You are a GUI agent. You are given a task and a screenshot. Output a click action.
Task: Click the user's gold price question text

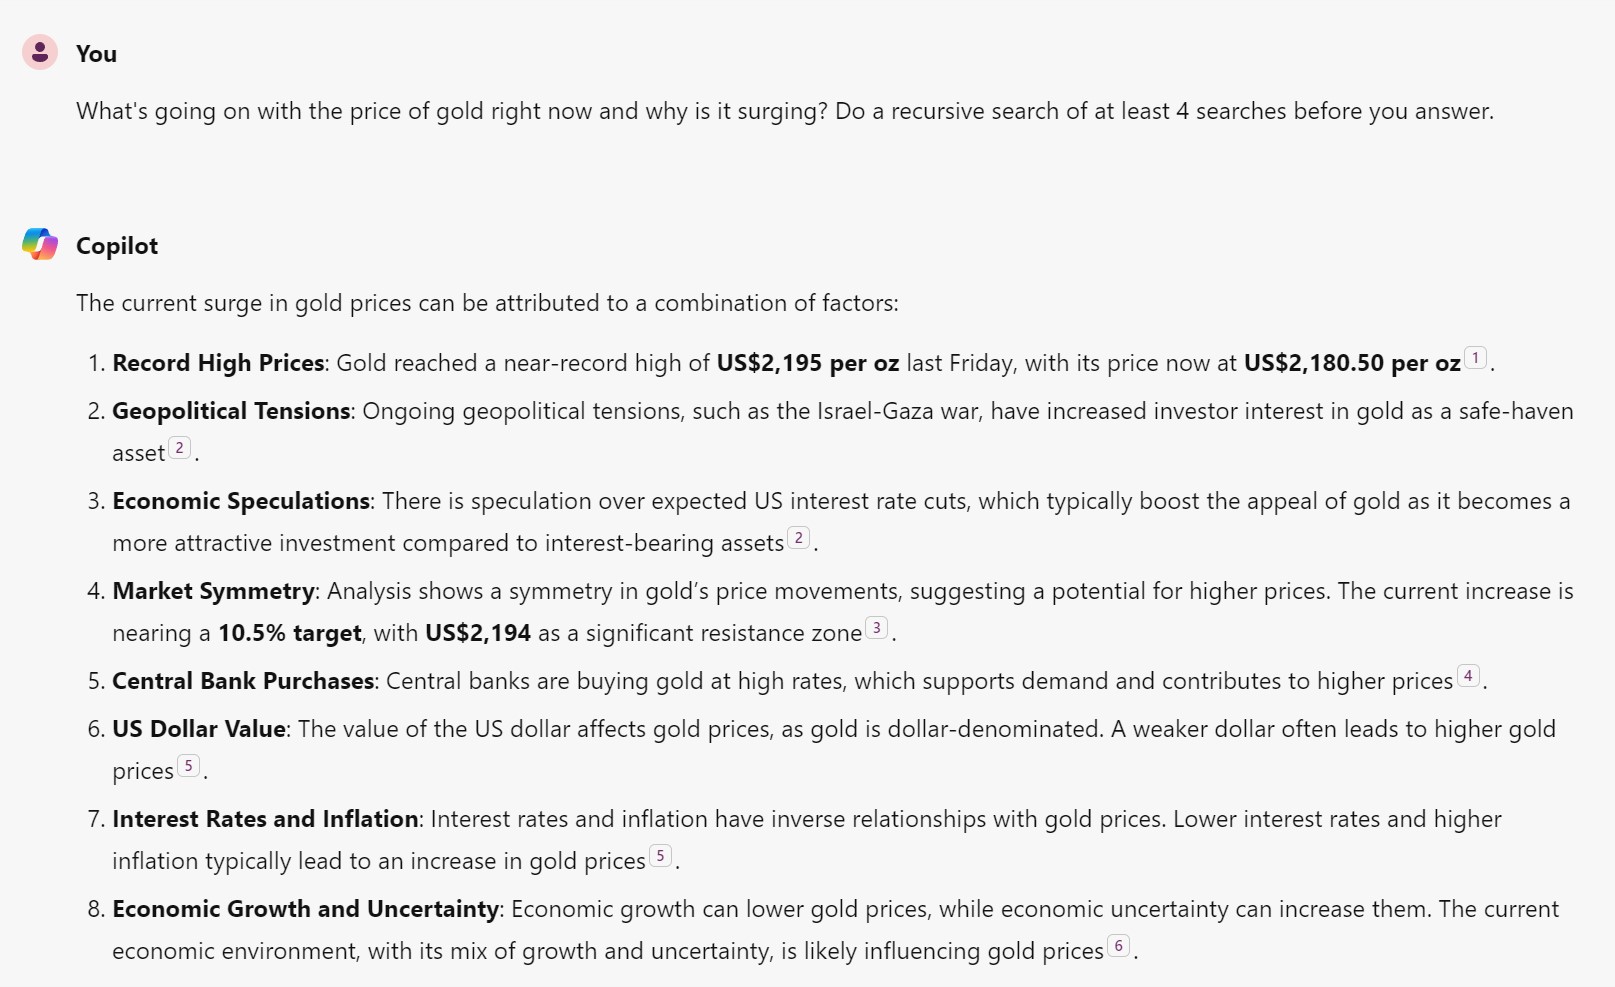point(784,111)
